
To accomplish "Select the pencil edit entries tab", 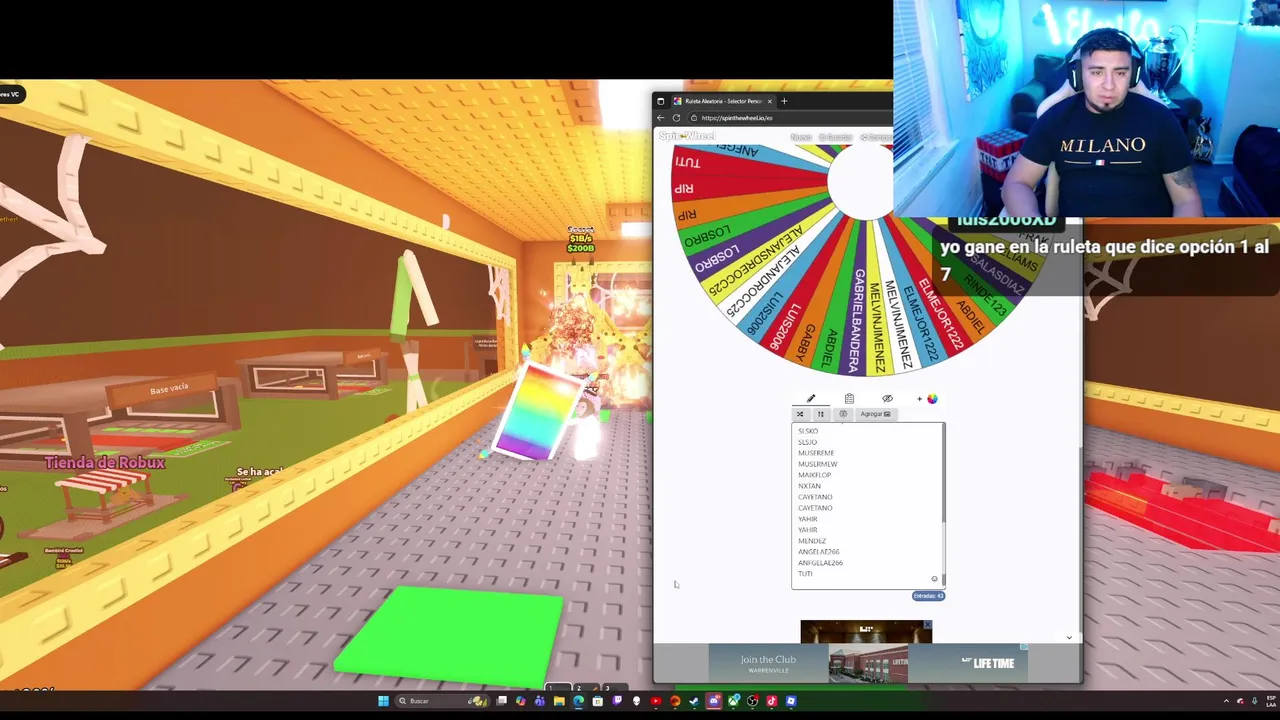I will point(811,399).
